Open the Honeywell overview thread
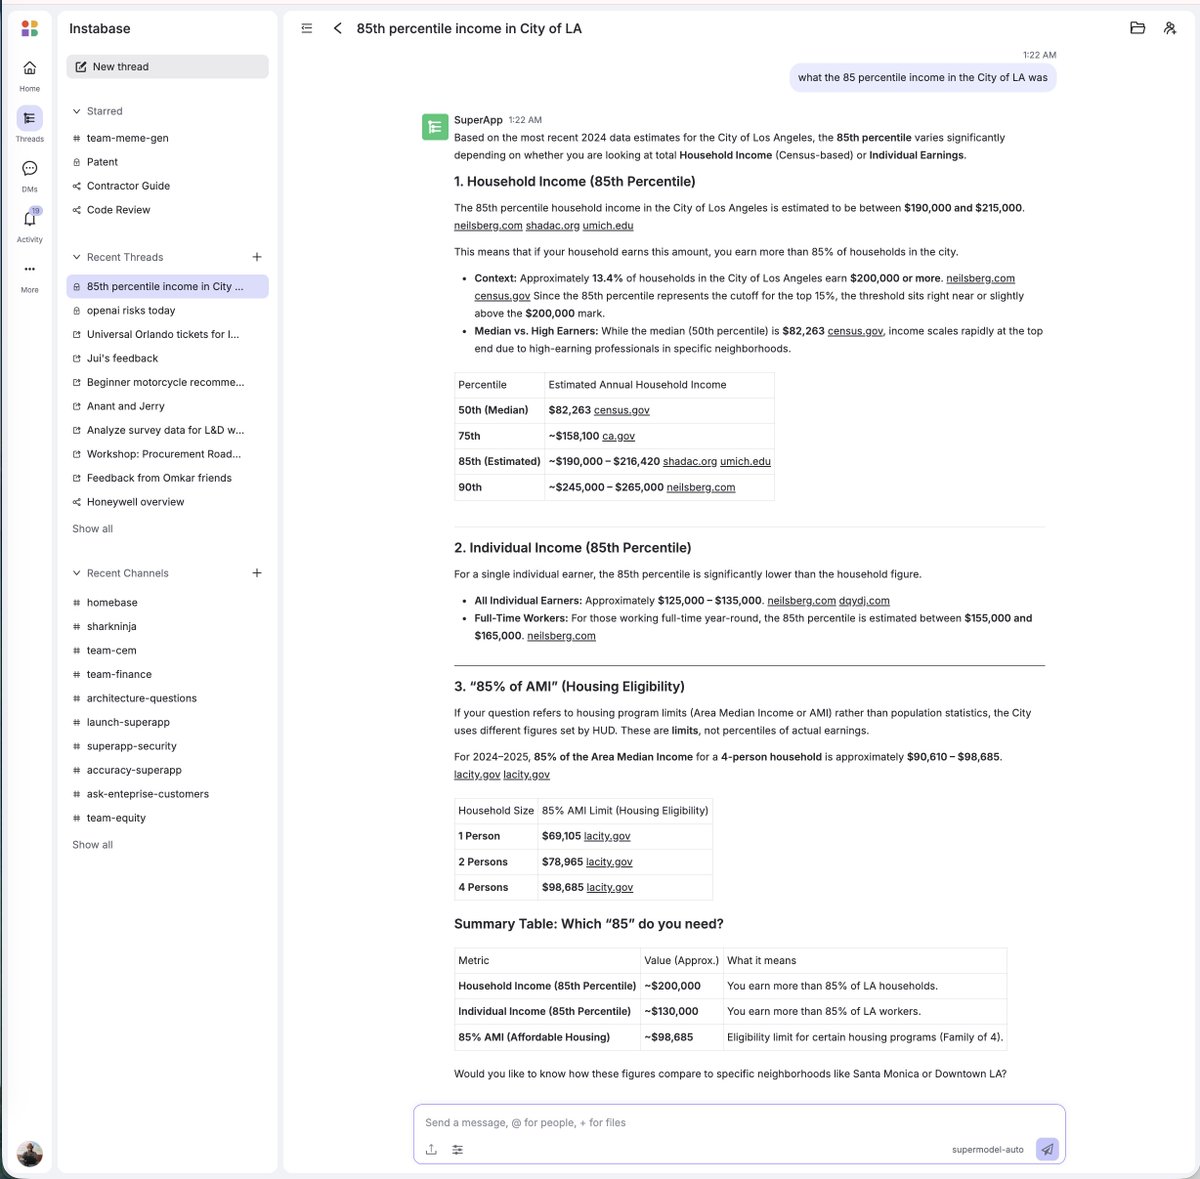The width and height of the screenshot is (1200, 1179). [168, 502]
